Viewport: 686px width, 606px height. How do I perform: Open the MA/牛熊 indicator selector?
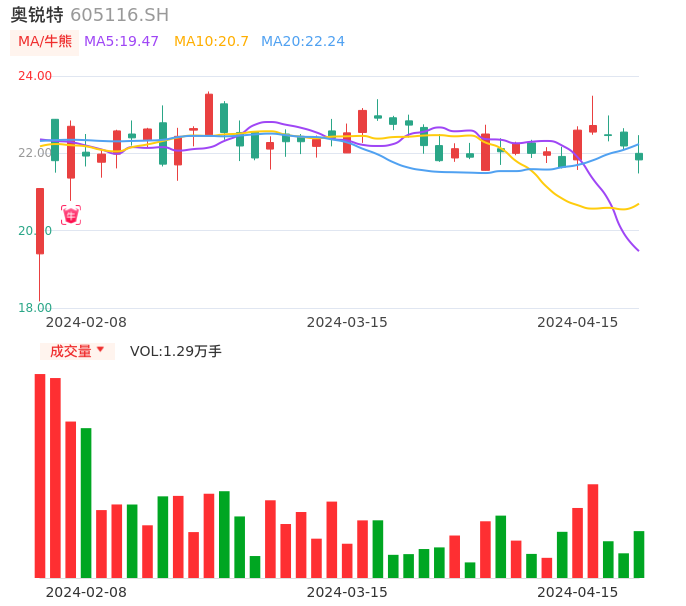point(45,41)
